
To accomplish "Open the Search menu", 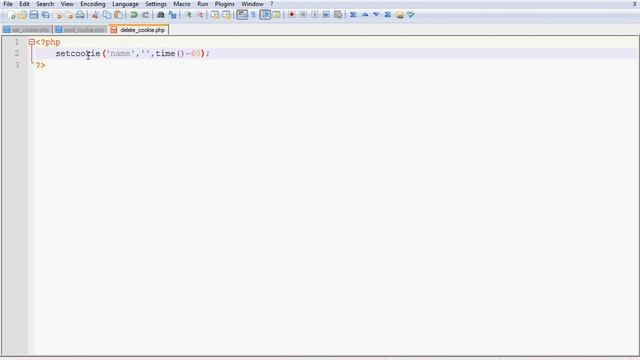I will 45,4.
